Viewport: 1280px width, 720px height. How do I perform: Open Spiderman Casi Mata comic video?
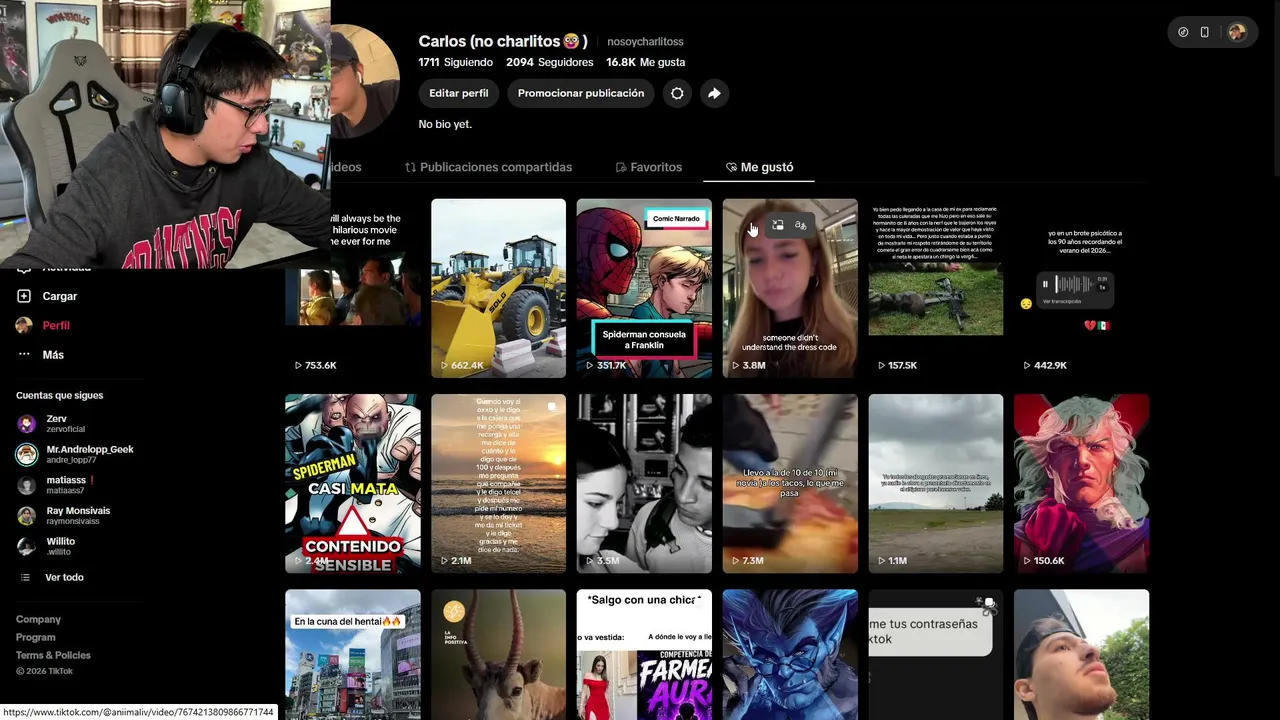353,483
